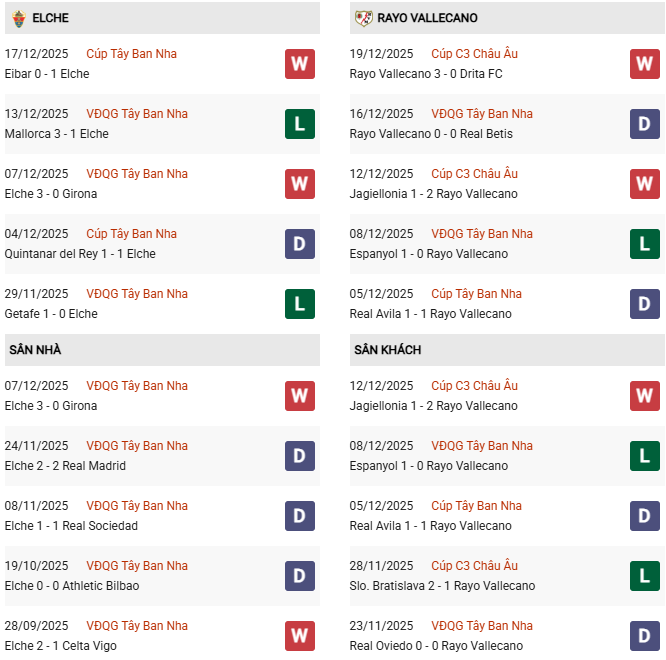Click D badge for Elche 2-2 Real Madrid

(x=299, y=456)
